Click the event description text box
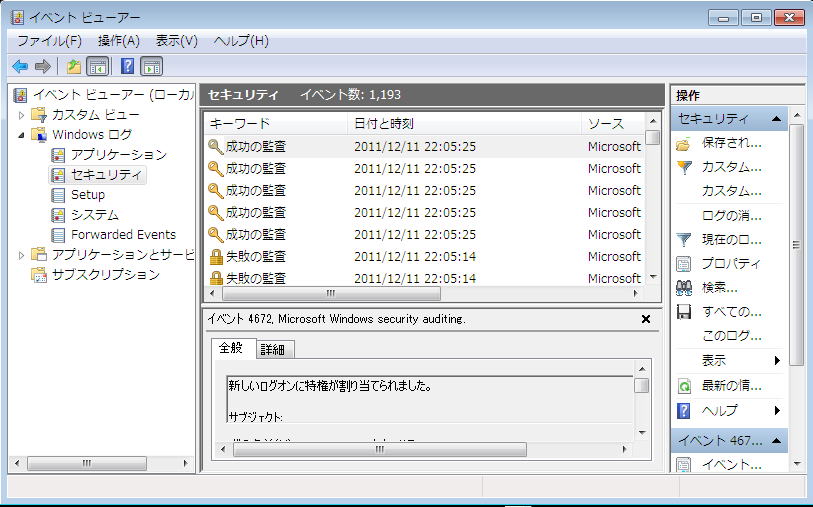Image resolution: width=813 pixels, height=507 pixels. (x=429, y=400)
